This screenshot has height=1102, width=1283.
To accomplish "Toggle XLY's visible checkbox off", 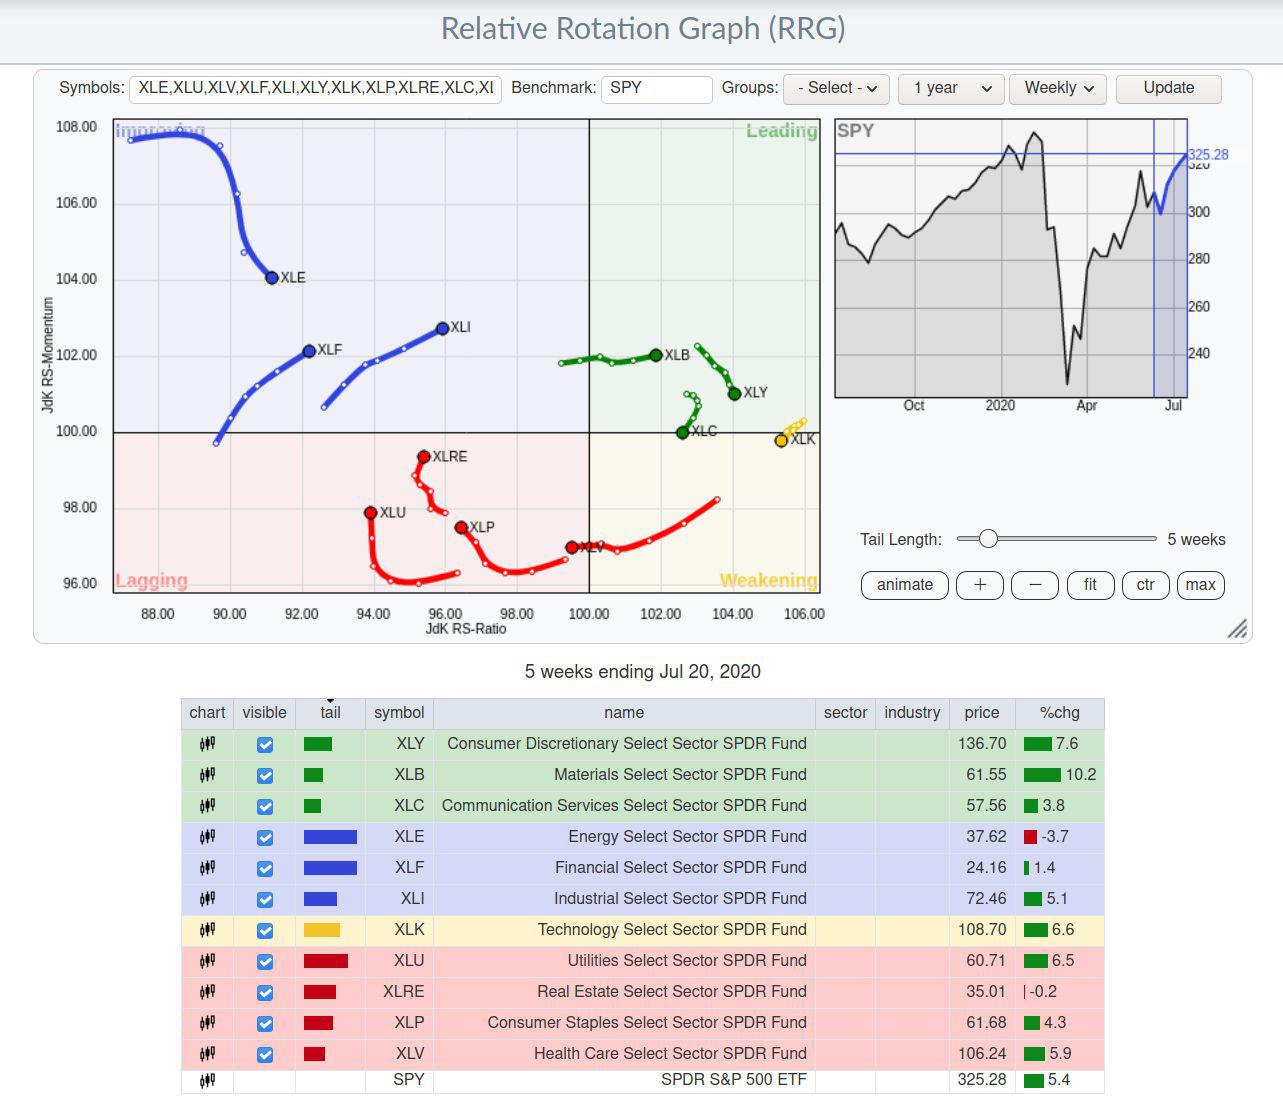I will (x=264, y=744).
